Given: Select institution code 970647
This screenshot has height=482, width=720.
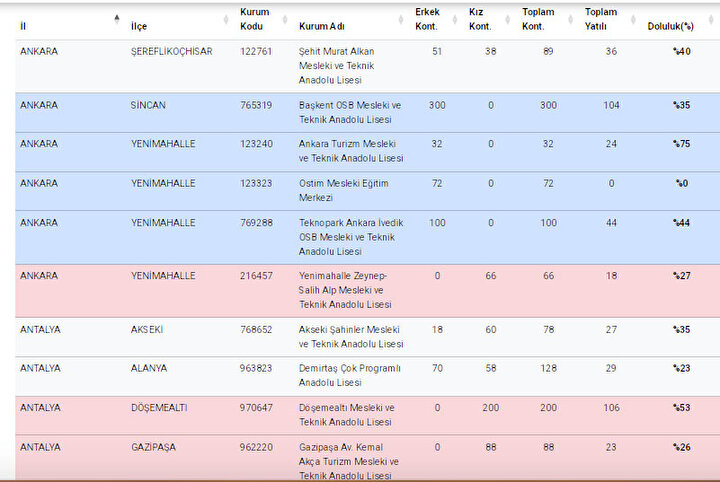Looking at the screenshot, I should coord(256,408).
